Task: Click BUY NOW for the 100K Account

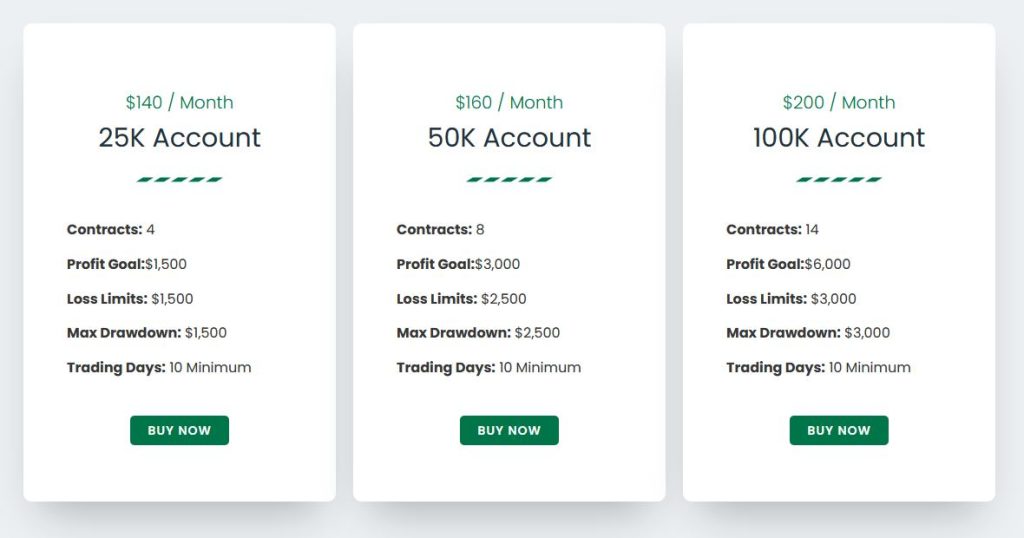Action: [839, 430]
